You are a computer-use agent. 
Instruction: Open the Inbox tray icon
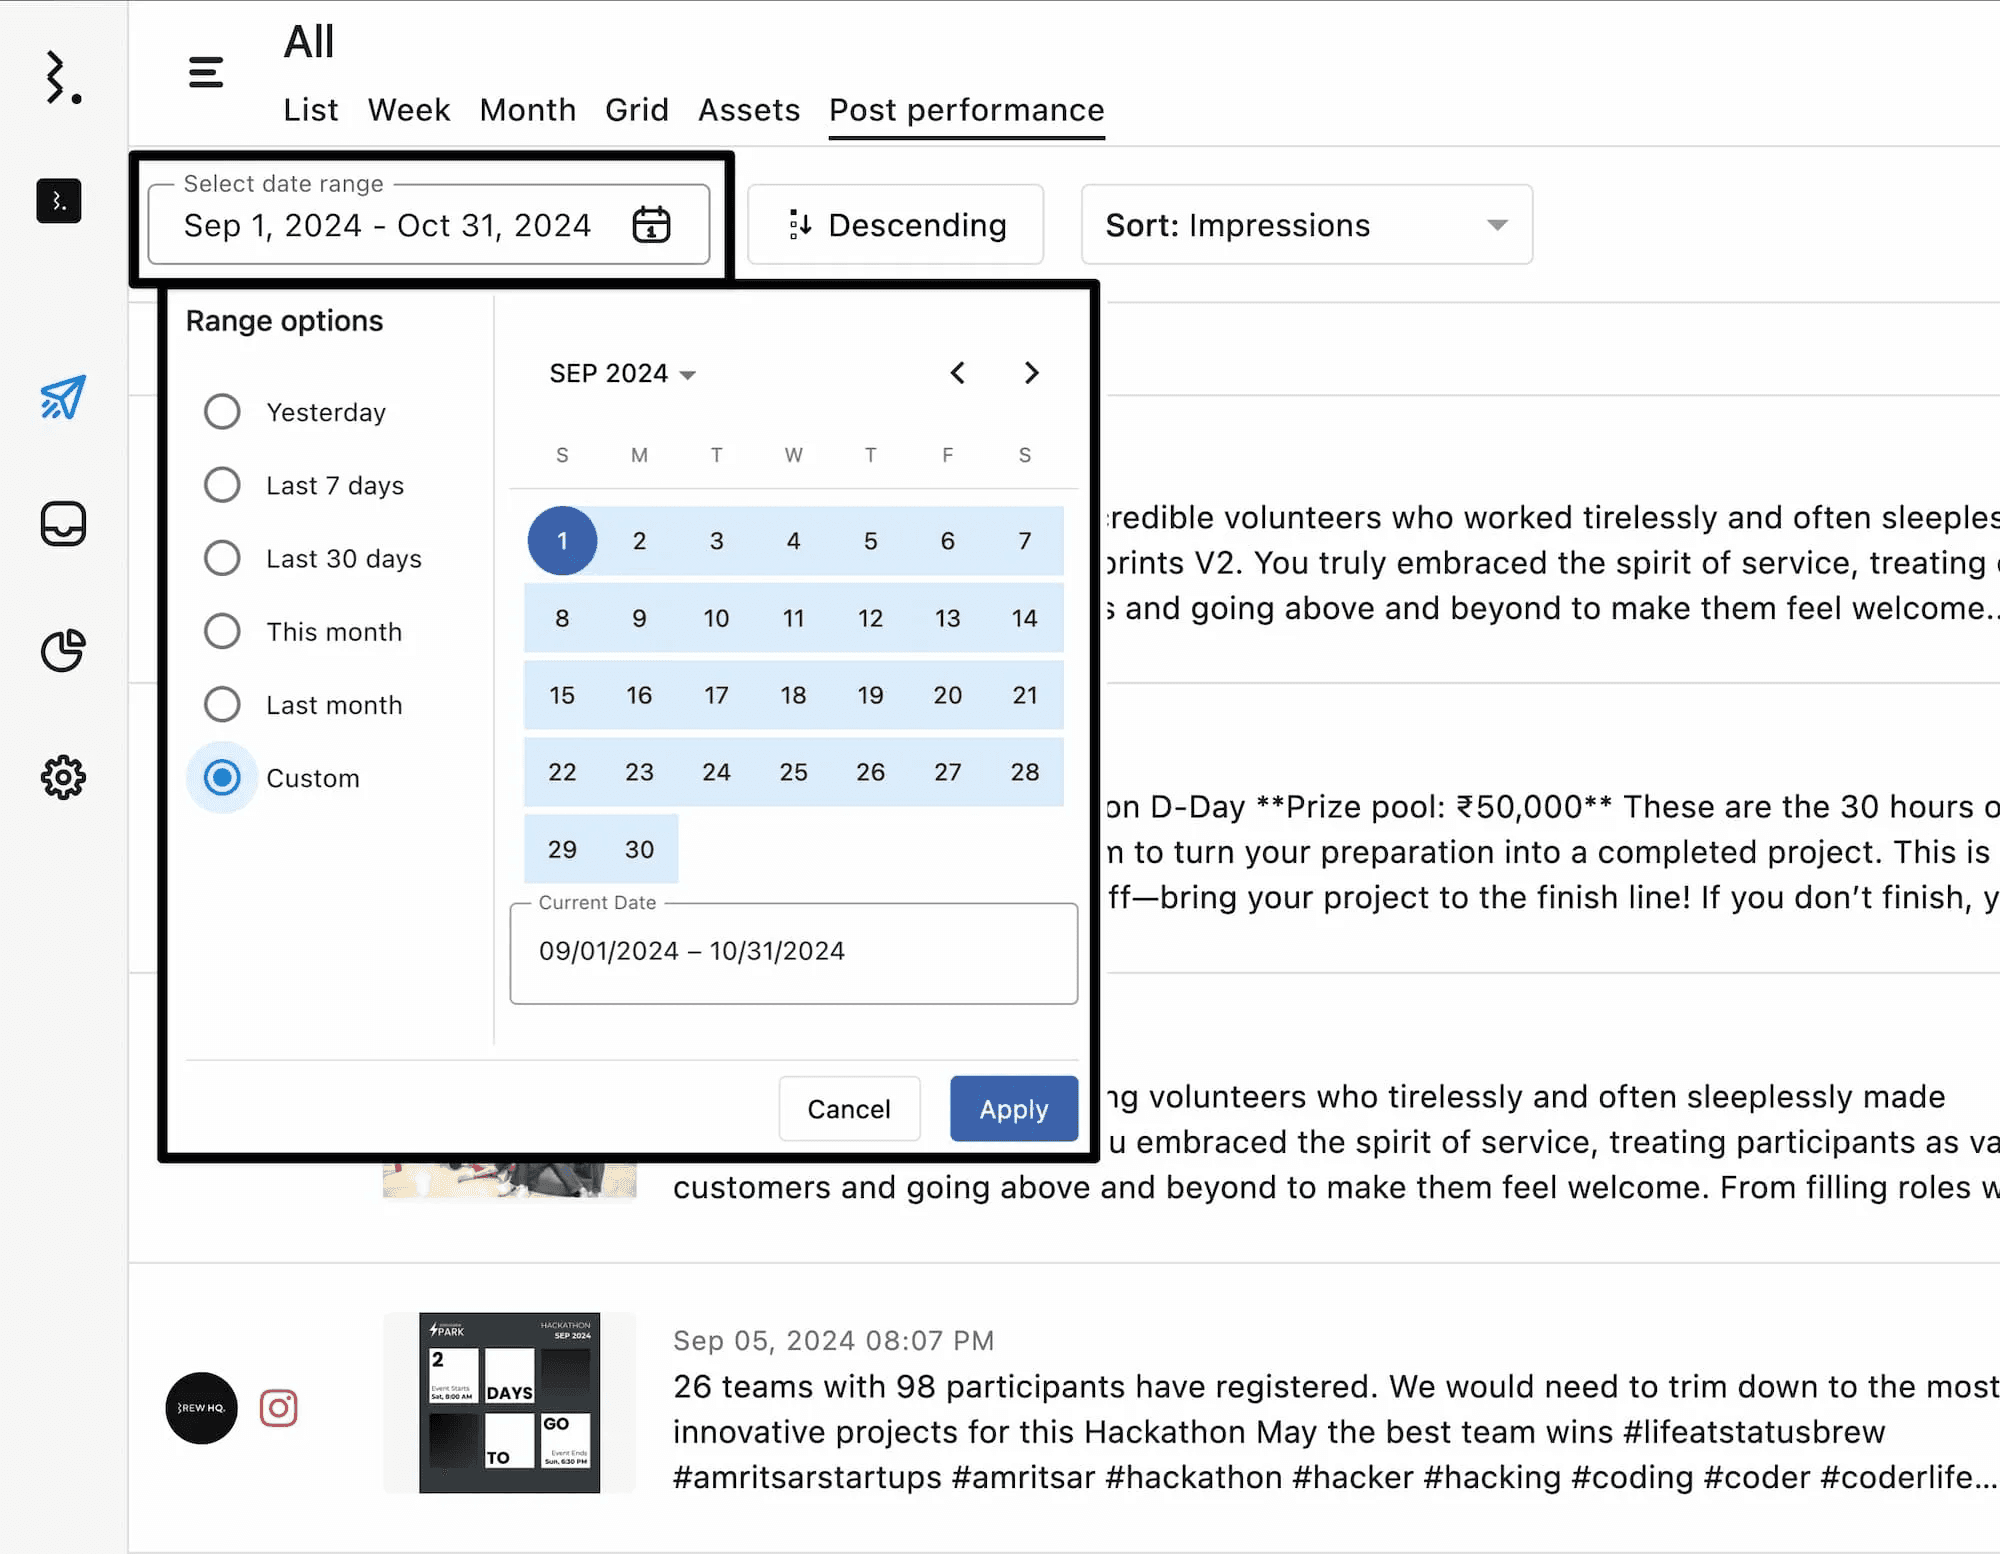coord(63,523)
